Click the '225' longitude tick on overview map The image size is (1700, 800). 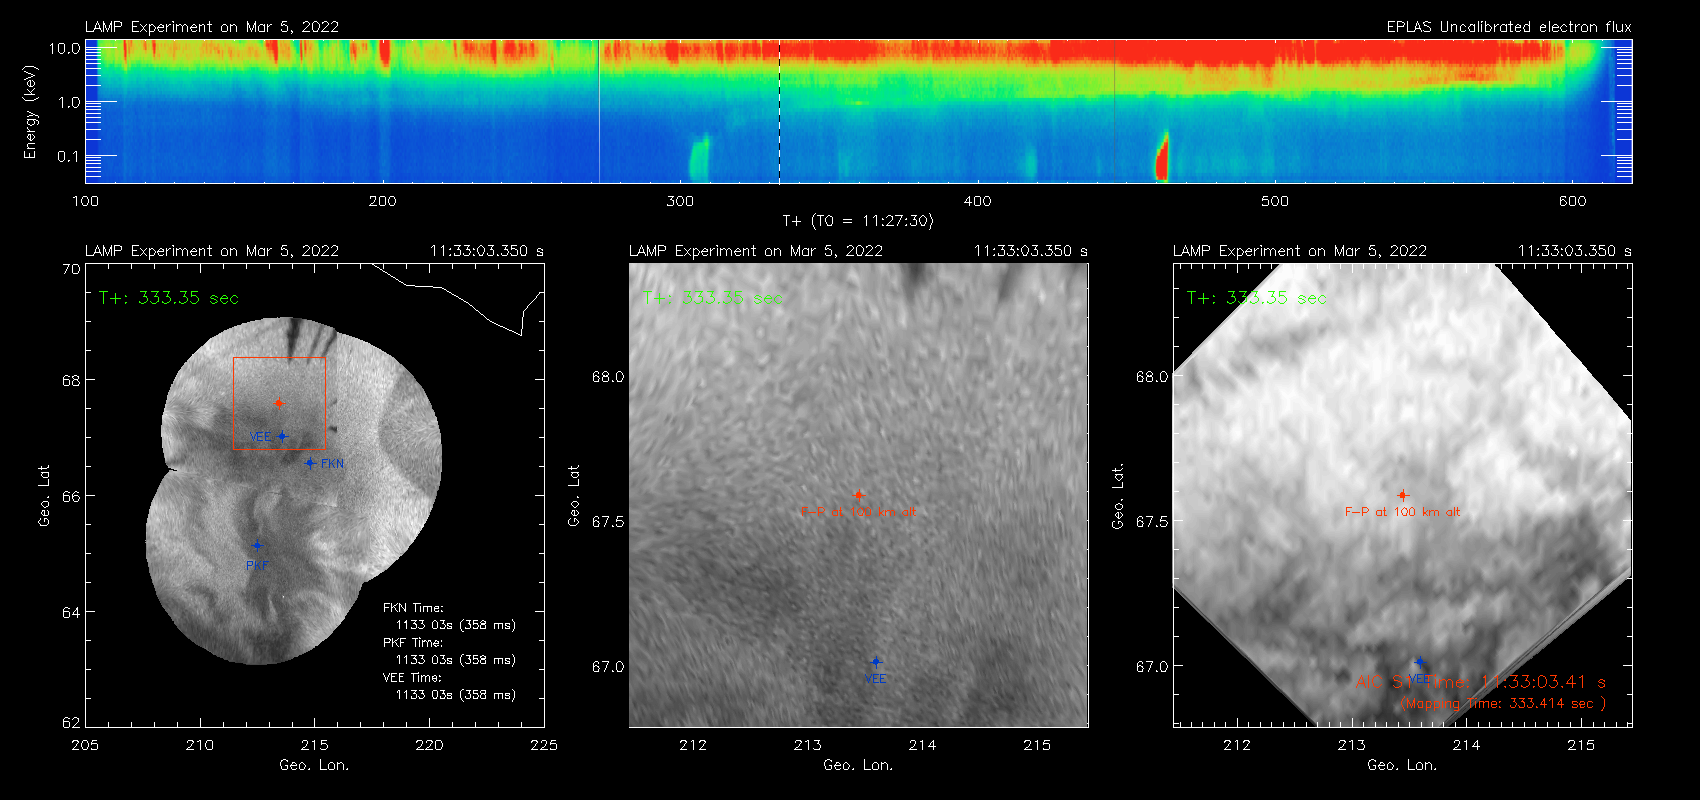[x=544, y=745]
